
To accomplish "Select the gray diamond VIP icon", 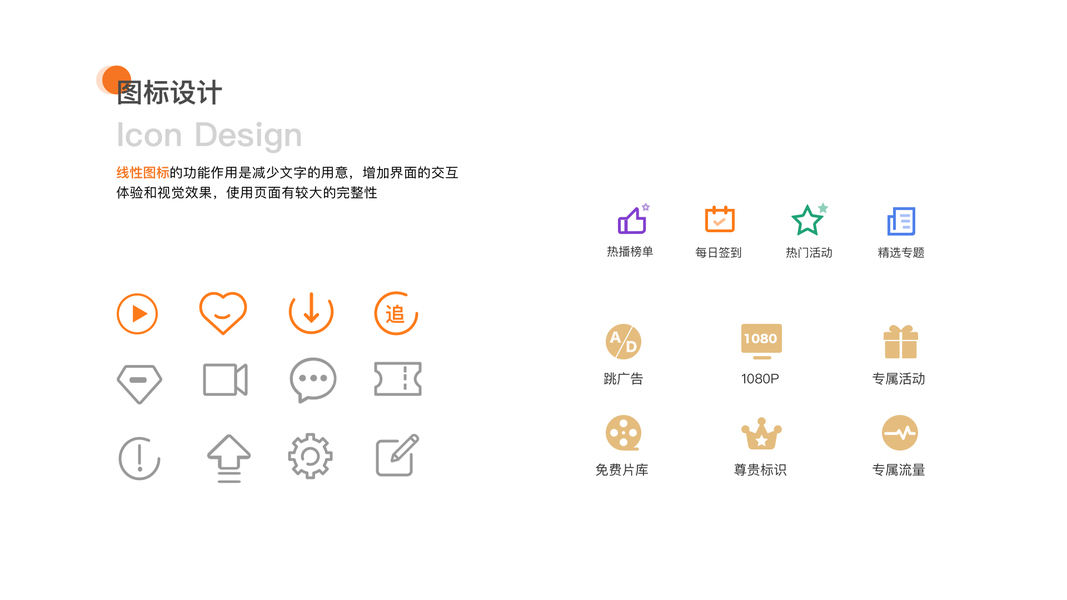I will coord(139,384).
